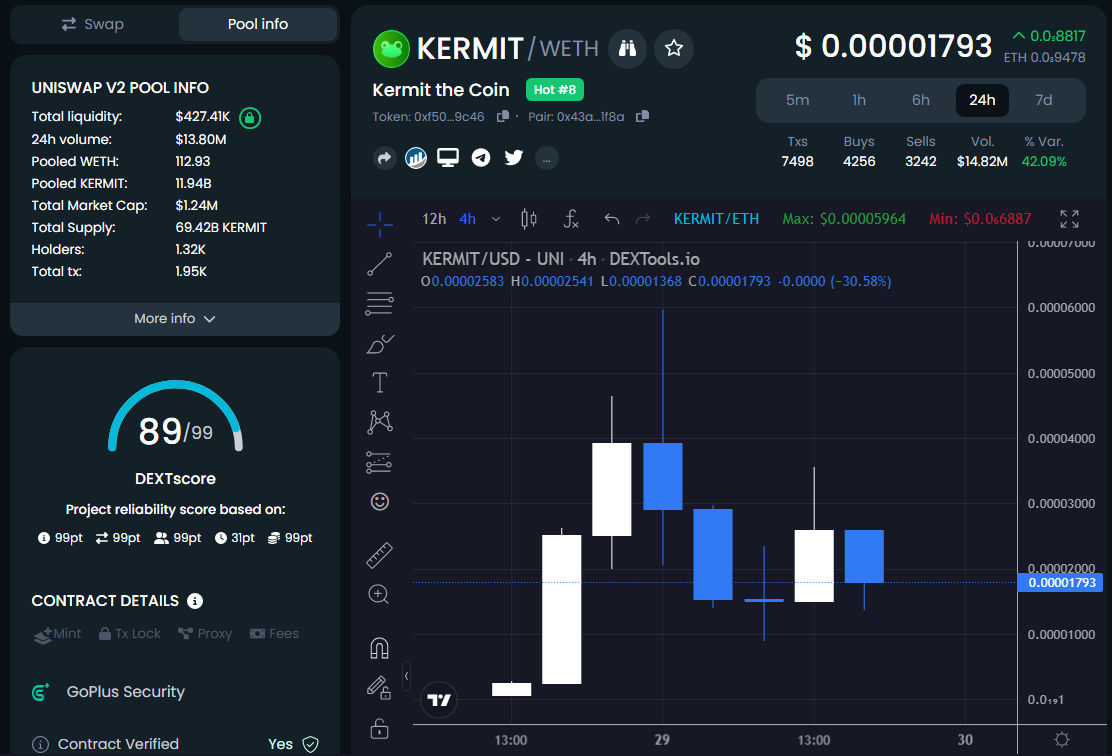
Task: Click the Proxy contract detail item
Action: pos(205,634)
